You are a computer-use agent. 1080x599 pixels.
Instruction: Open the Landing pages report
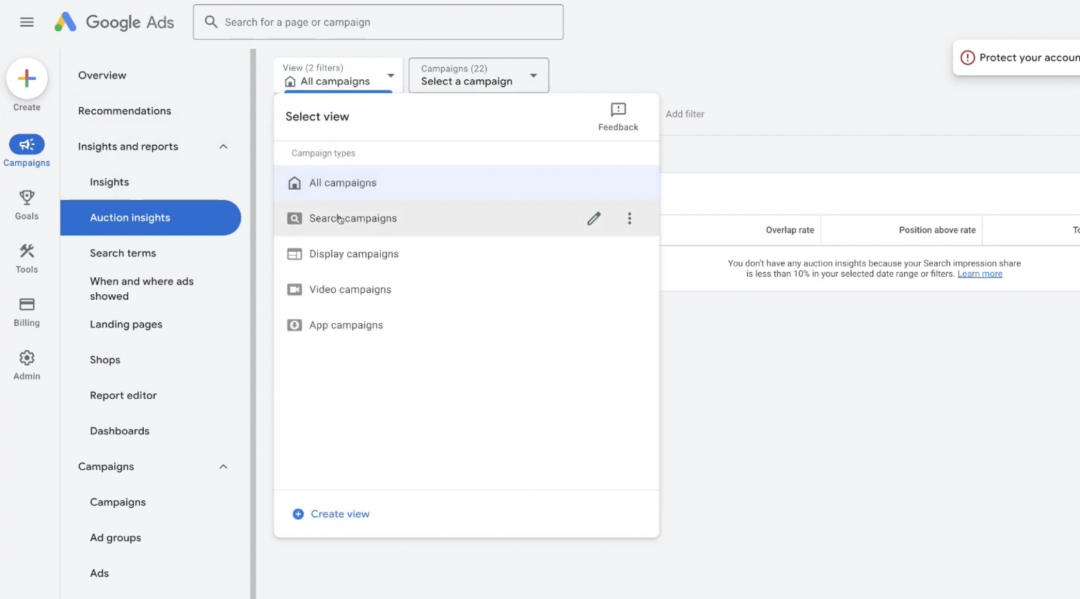[126, 324]
